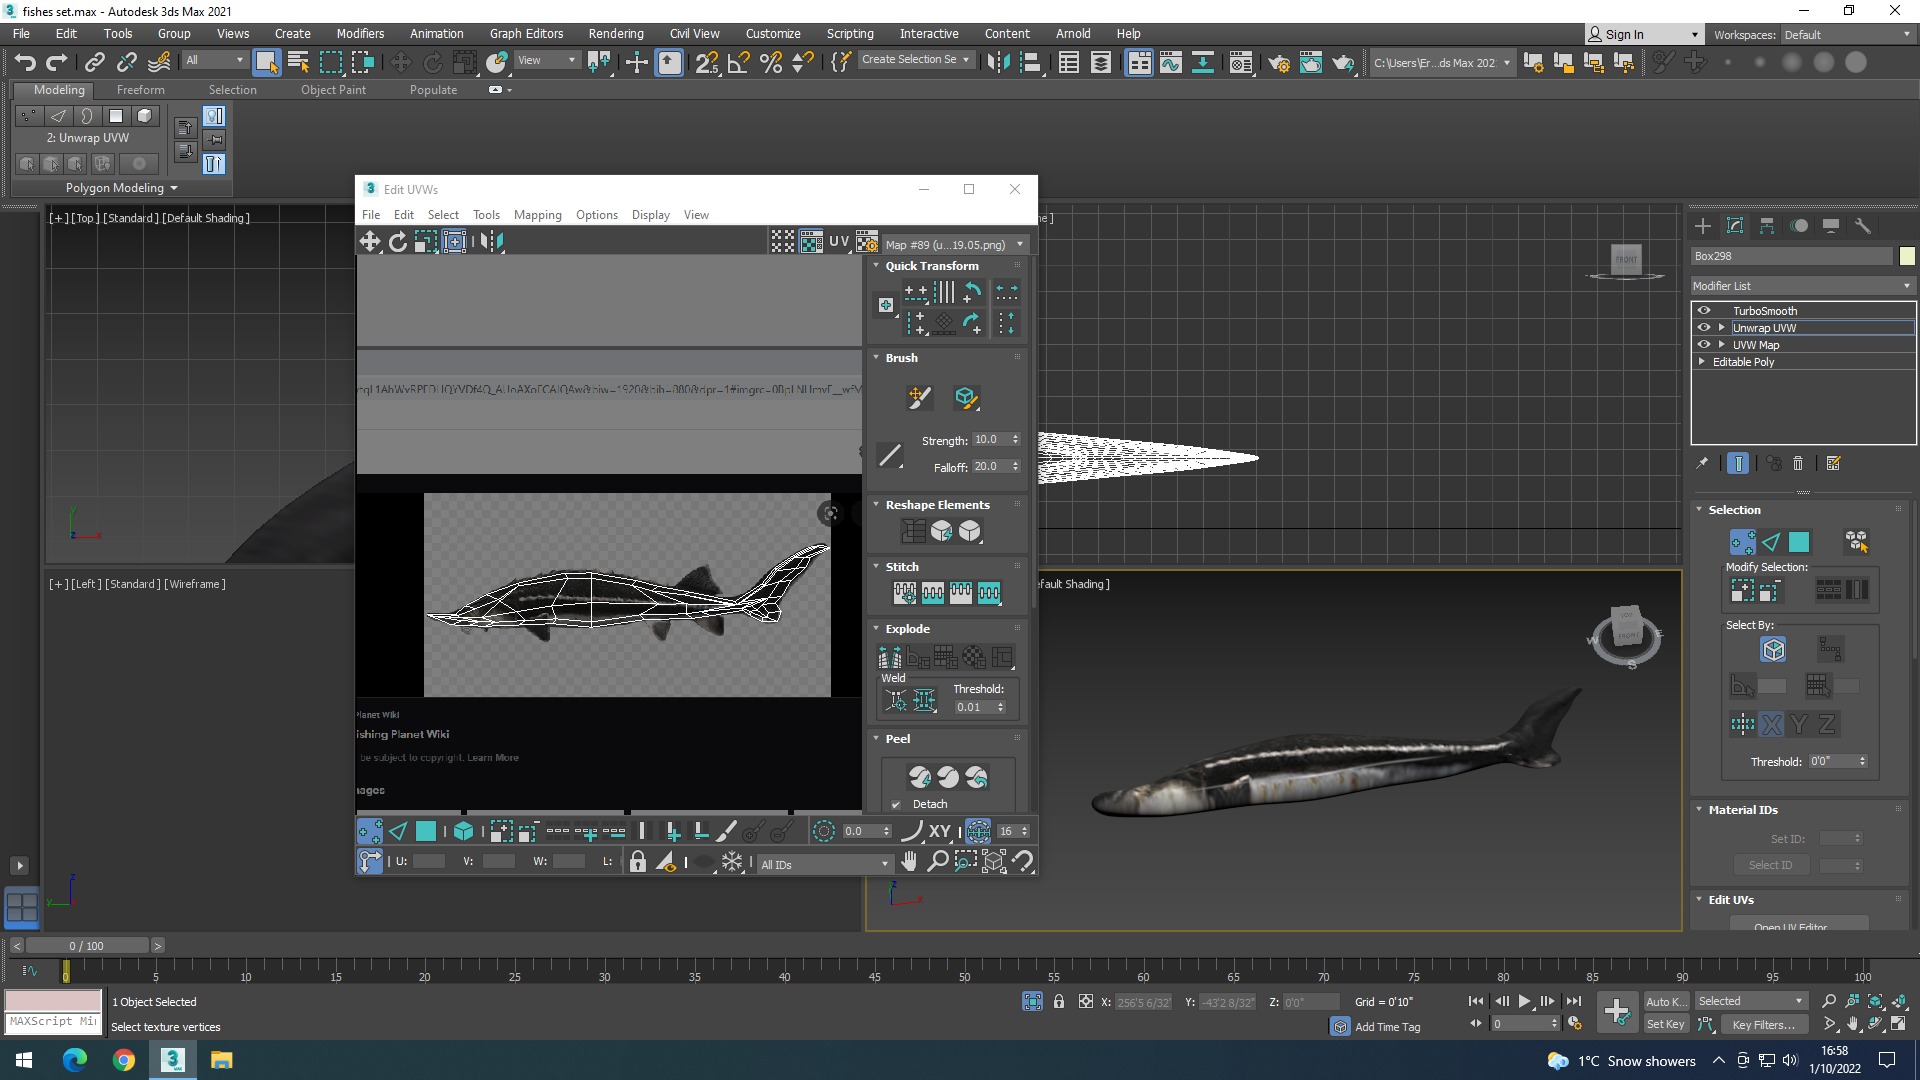
Task: Expand Unwrap UVW modifier sub-objects
Action: (x=1722, y=328)
